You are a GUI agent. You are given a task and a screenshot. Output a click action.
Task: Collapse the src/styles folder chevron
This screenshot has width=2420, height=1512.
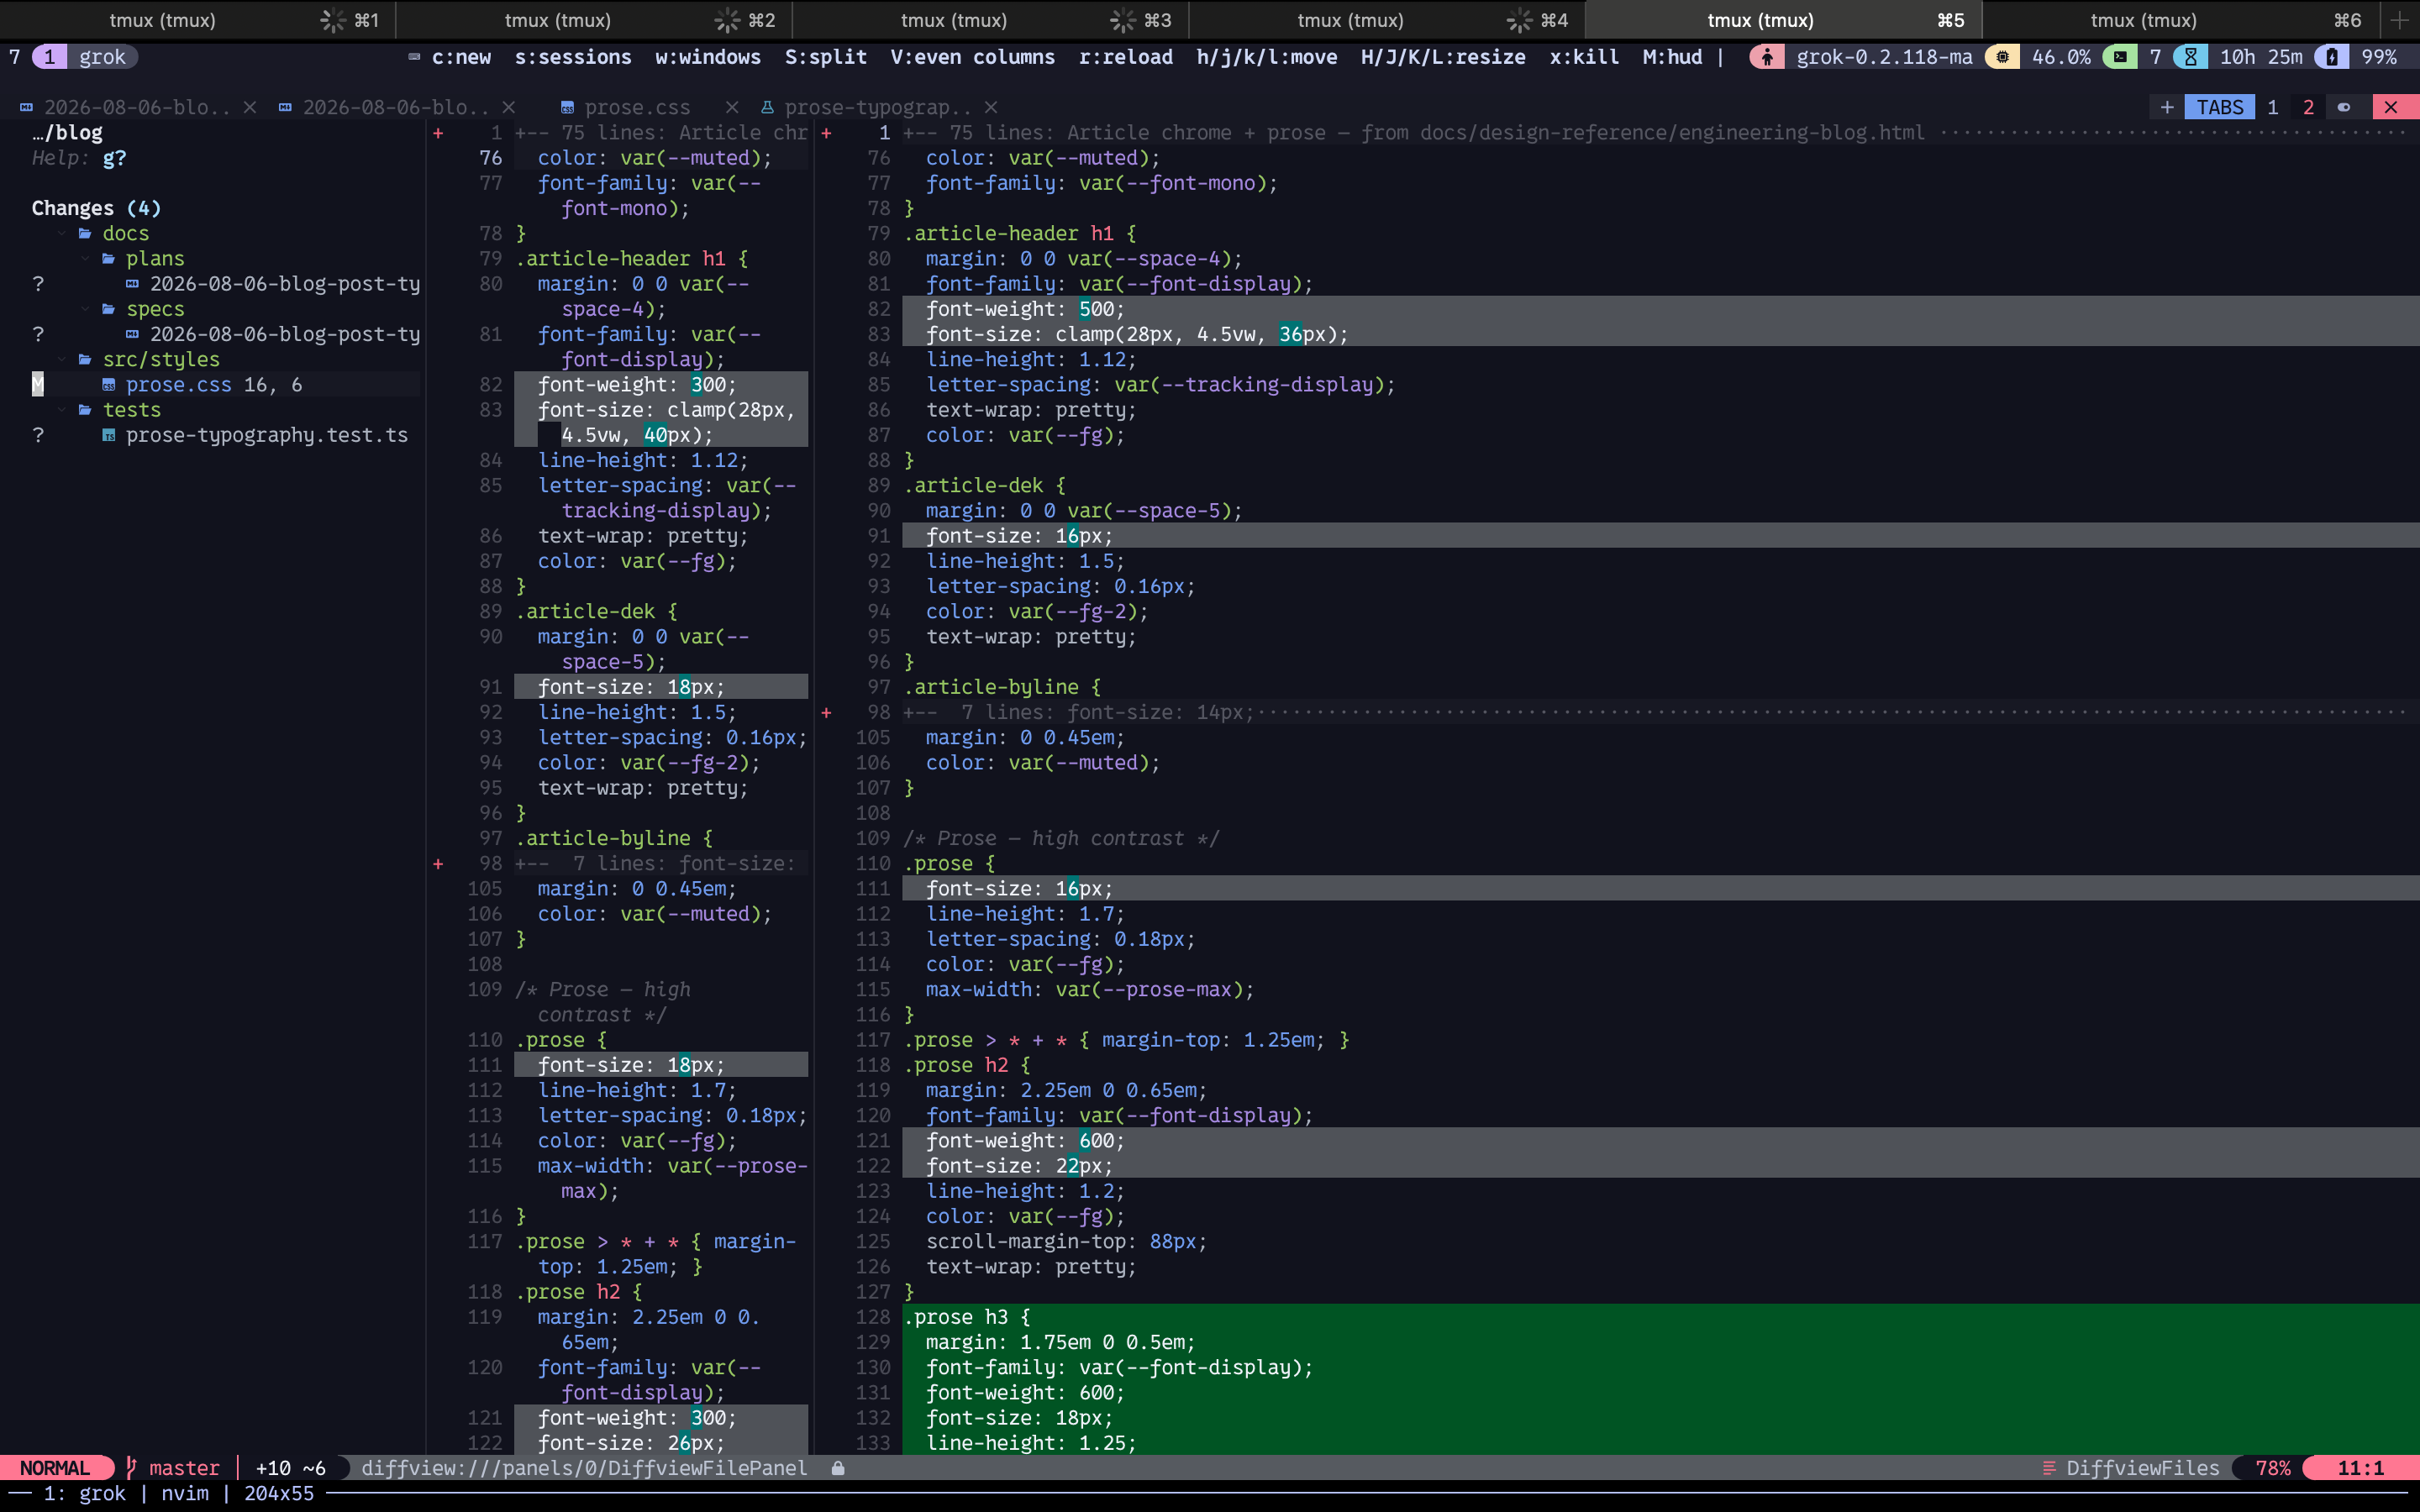click(x=62, y=359)
